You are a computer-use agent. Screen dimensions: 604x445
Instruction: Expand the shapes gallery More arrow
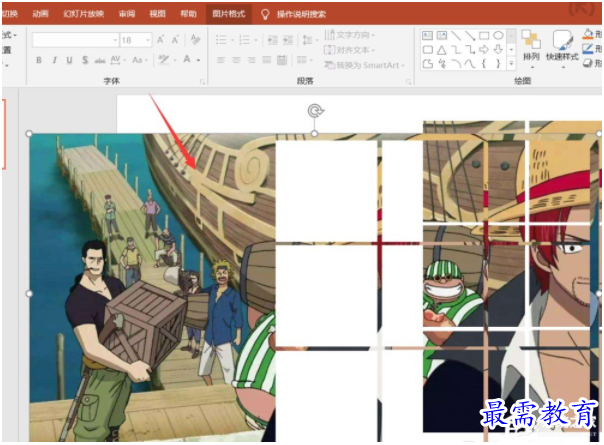[511, 64]
